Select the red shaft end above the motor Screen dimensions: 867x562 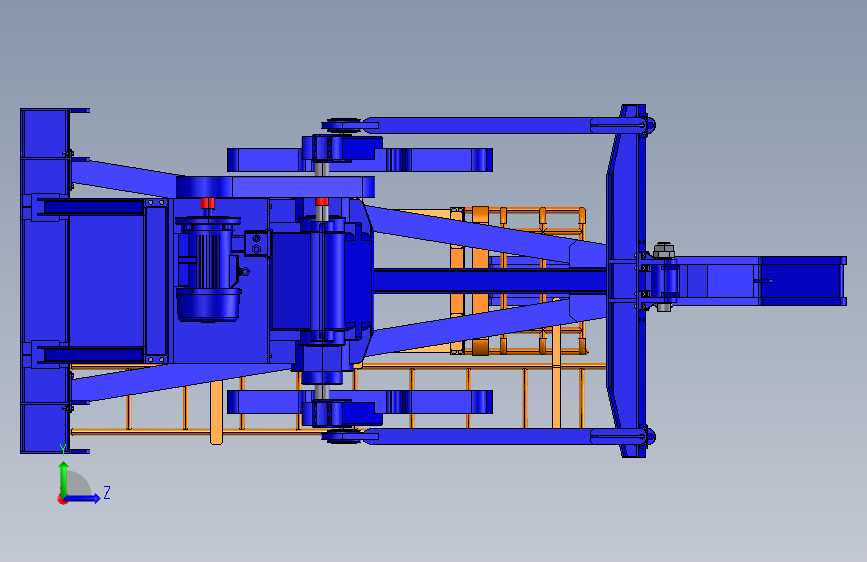(208, 203)
